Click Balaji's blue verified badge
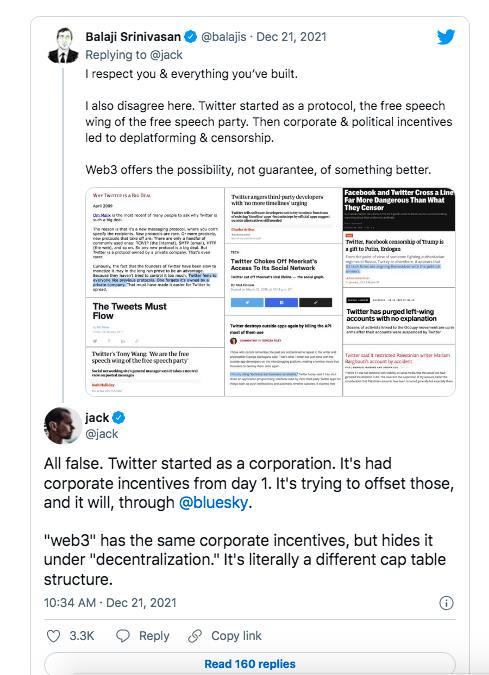The width and height of the screenshot is (489, 675). [190, 37]
